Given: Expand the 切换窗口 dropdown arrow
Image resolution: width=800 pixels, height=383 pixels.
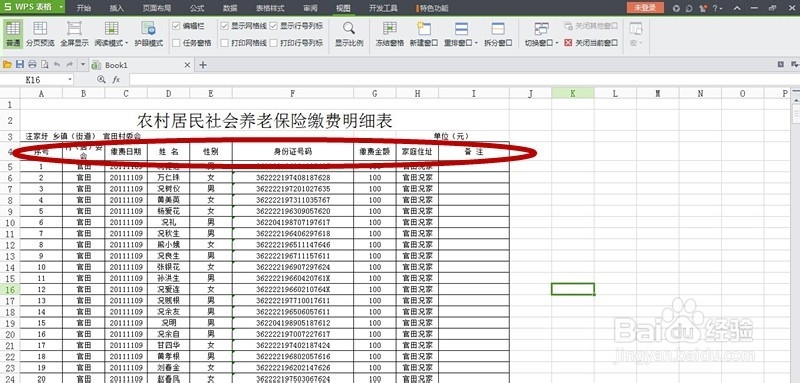Looking at the screenshot, I should [557, 43].
